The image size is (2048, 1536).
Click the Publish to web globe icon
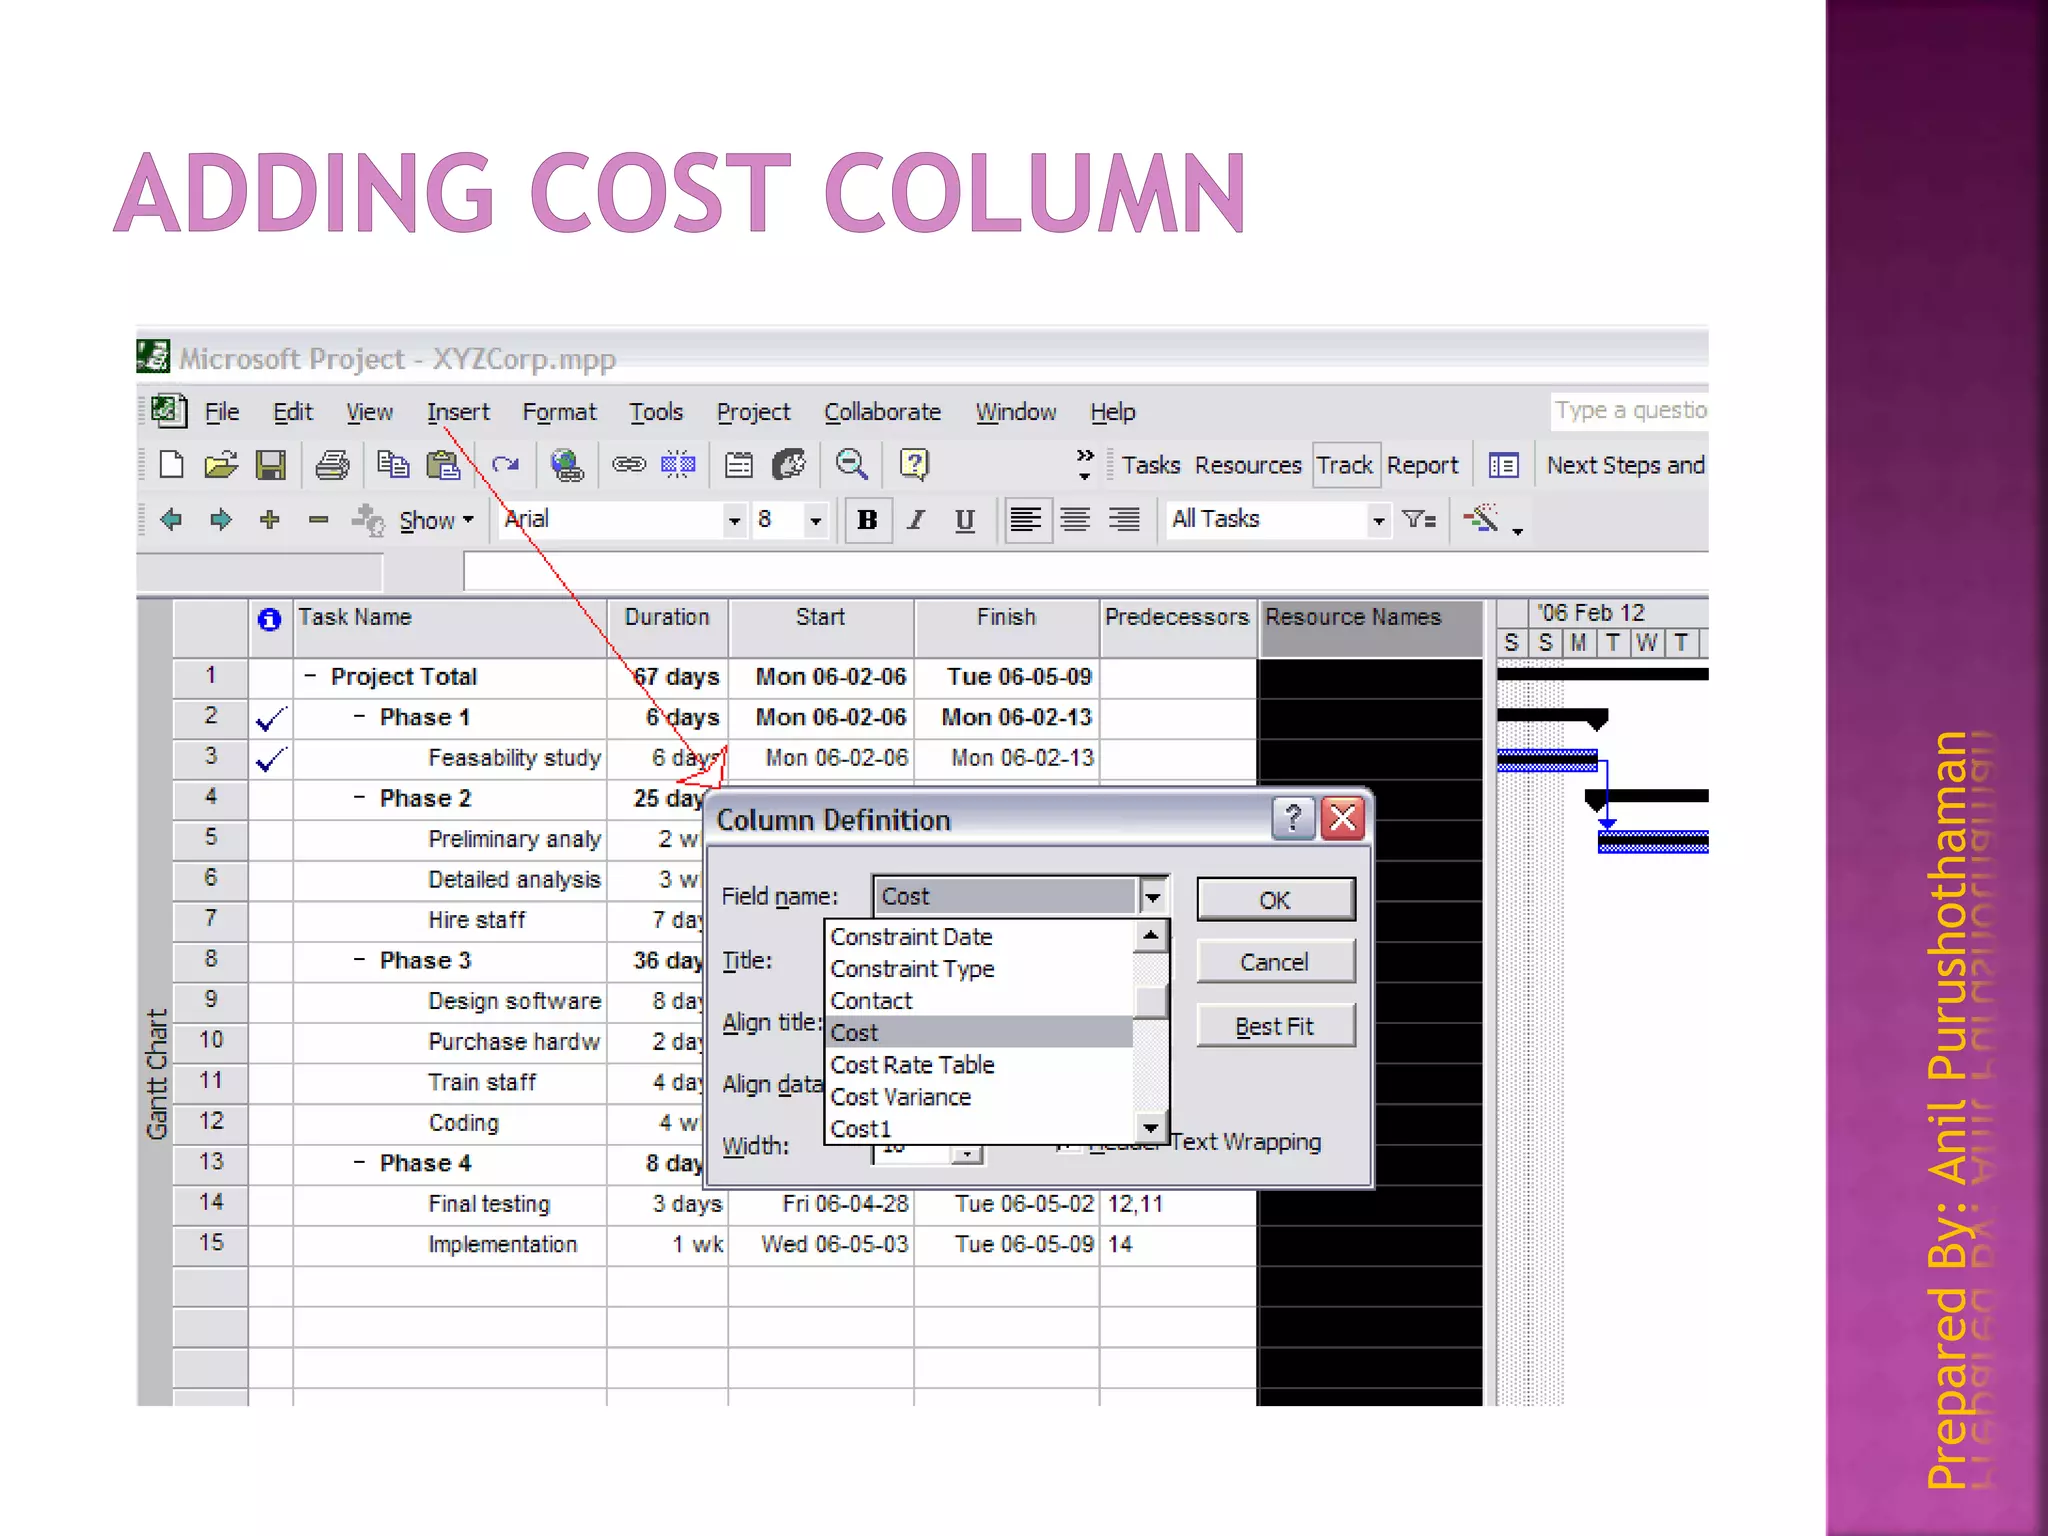pyautogui.click(x=567, y=465)
